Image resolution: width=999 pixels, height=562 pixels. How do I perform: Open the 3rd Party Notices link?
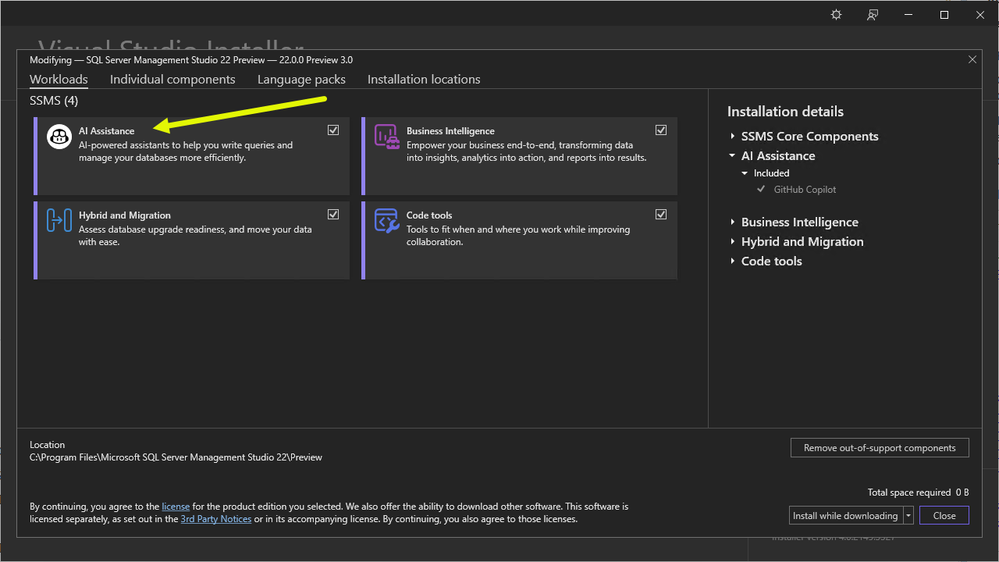tap(216, 519)
